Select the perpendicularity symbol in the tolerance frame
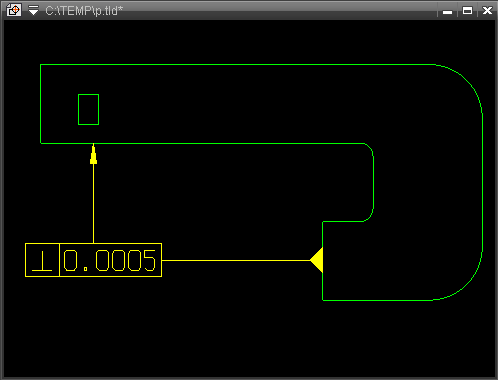Viewport: 498px width, 380px height. click(x=42, y=260)
